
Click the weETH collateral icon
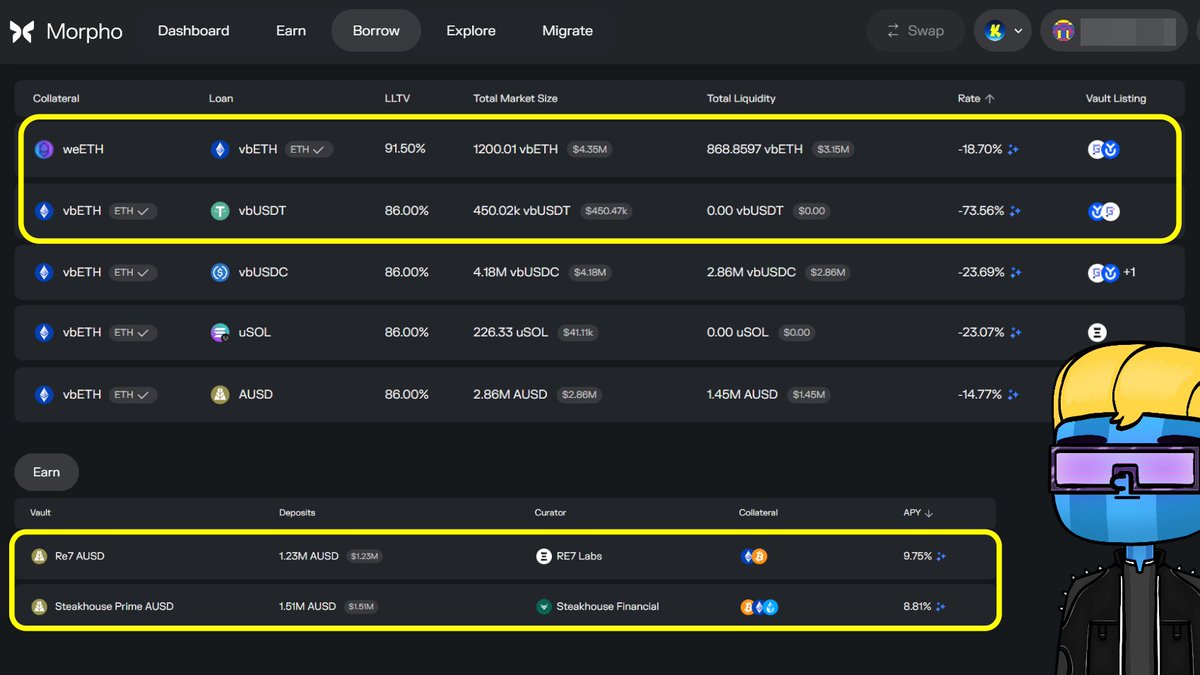click(44, 149)
